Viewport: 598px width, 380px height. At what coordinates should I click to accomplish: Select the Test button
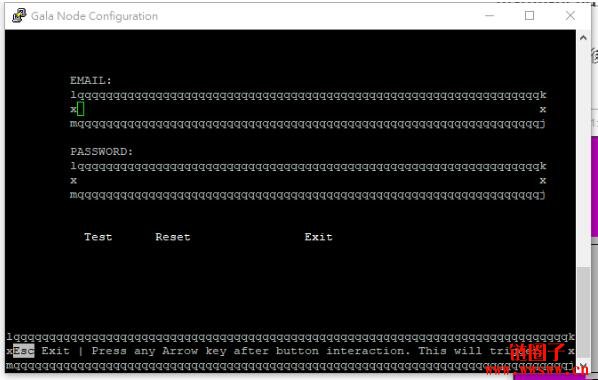click(98, 237)
